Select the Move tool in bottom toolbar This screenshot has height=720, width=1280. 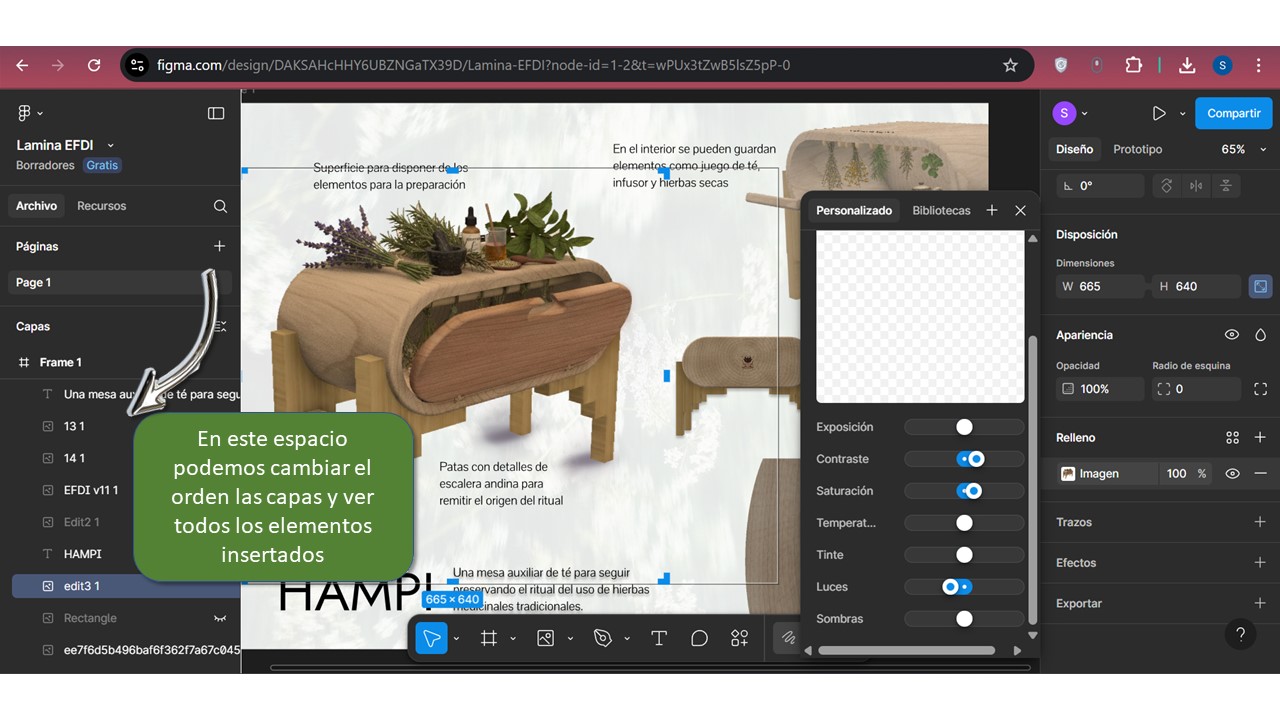tap(432, 638)
